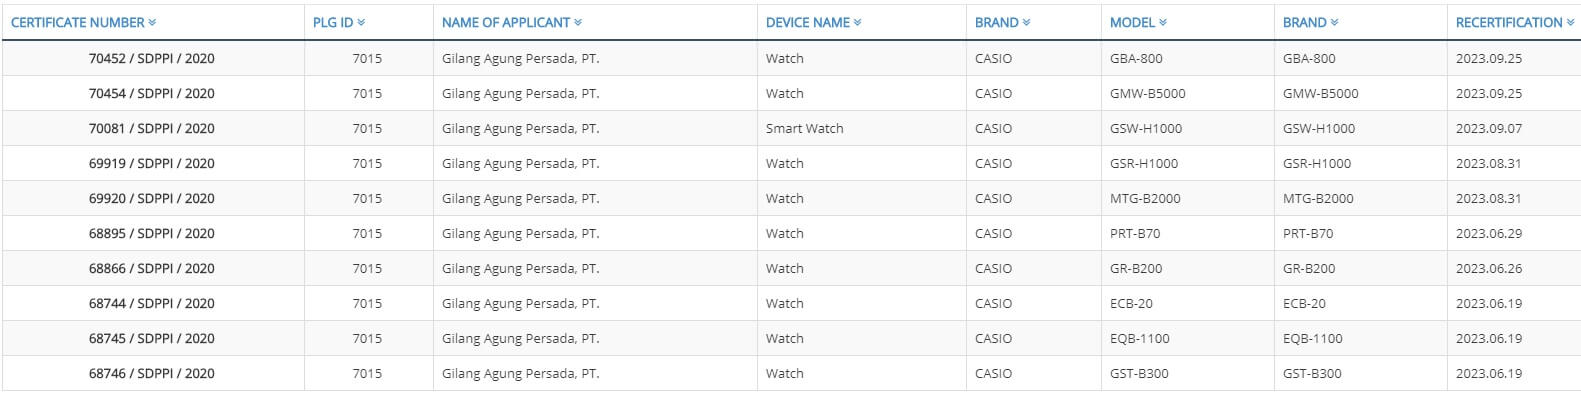The height and width of the screenshot is (397, 1581).
Task: Select the CERTIFICATE NUMBER header label
Action: [78, 22]
